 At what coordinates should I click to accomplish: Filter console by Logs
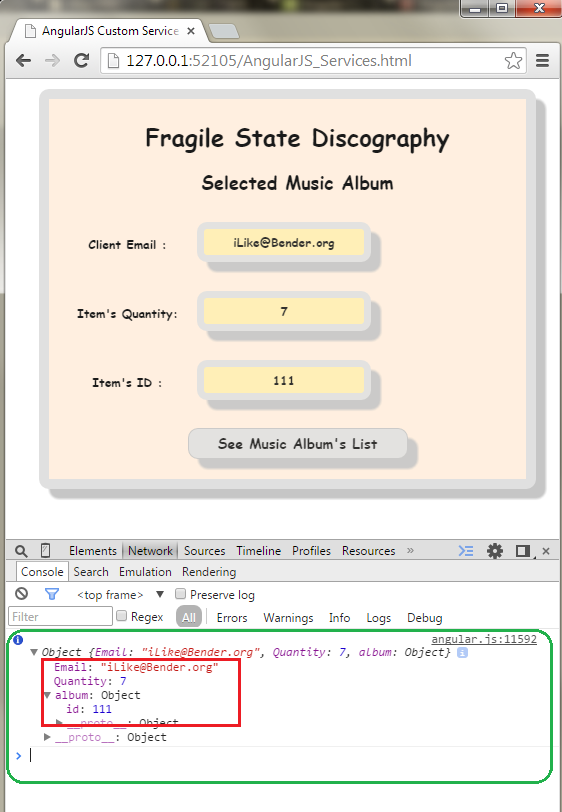click(378, 618)
